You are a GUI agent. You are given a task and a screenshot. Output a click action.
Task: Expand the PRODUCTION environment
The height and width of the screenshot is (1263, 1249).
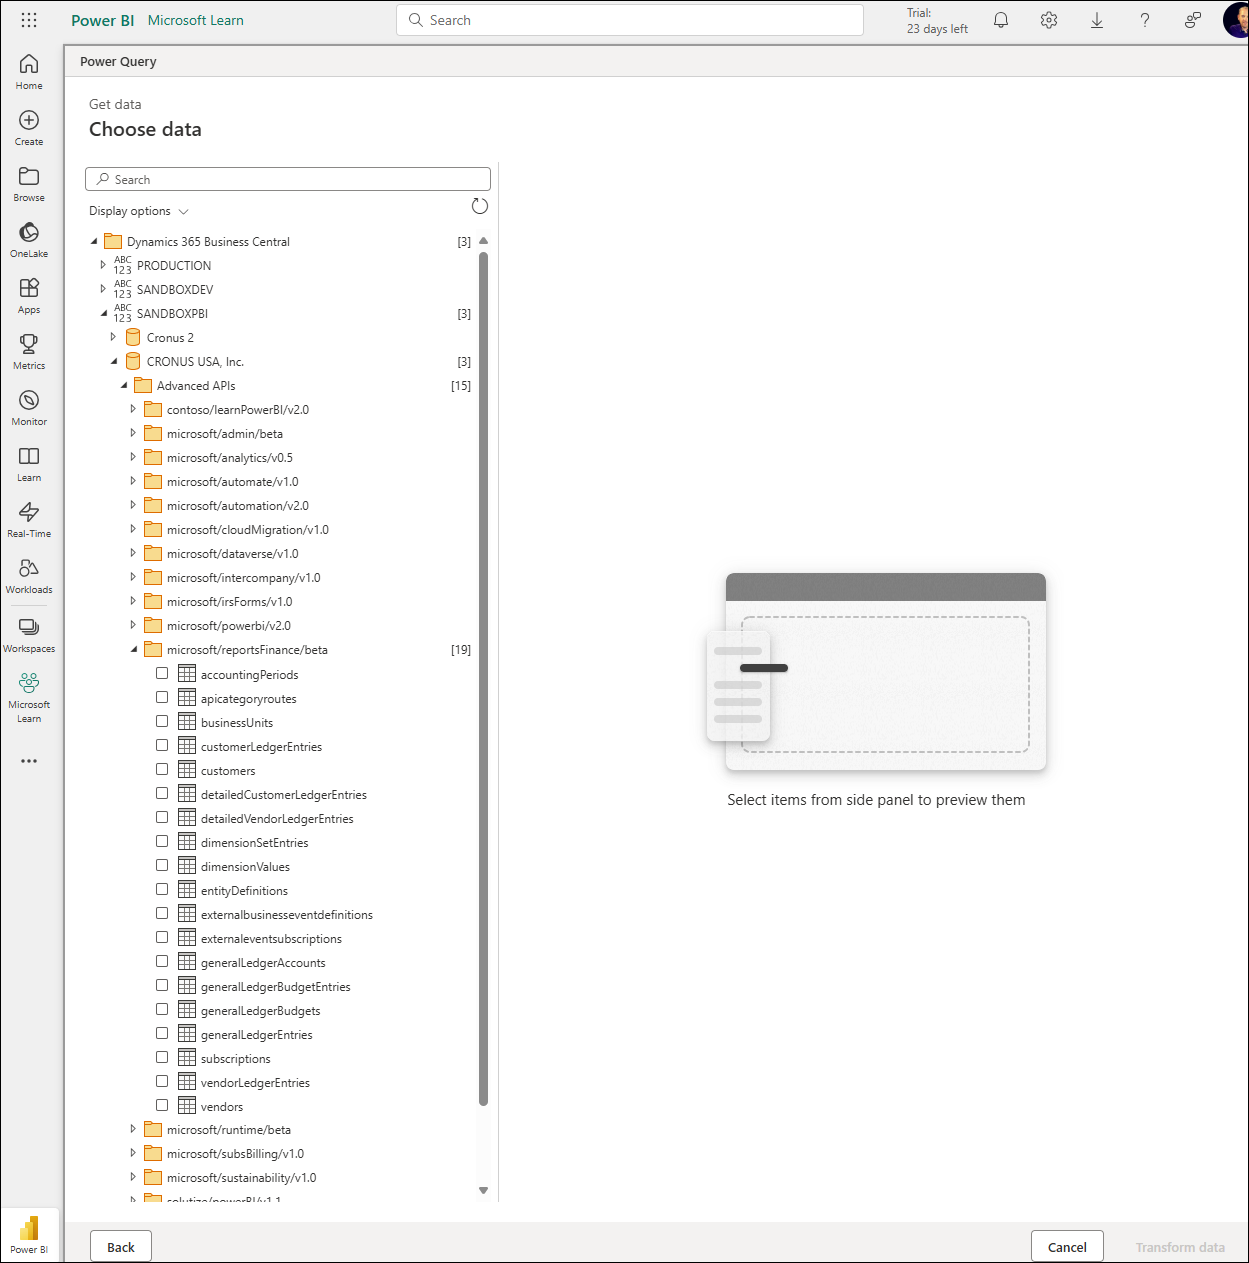(103, 265)
